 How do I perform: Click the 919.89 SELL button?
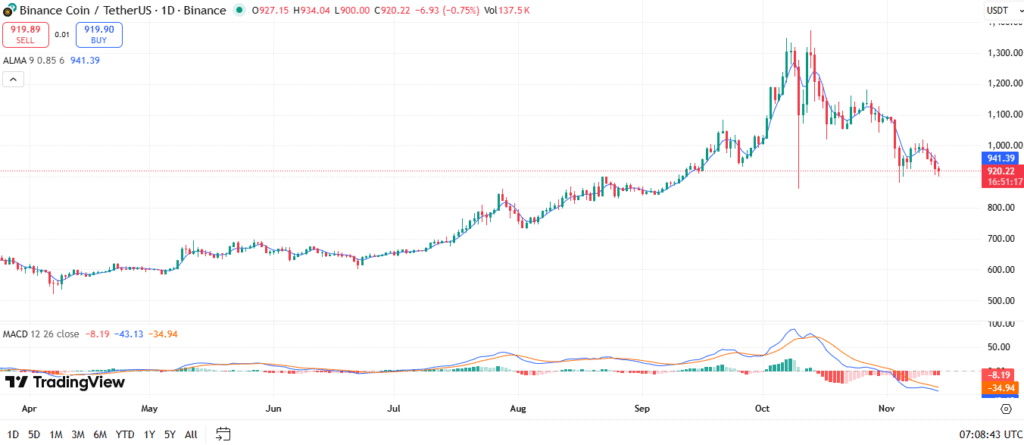[24, 35]
